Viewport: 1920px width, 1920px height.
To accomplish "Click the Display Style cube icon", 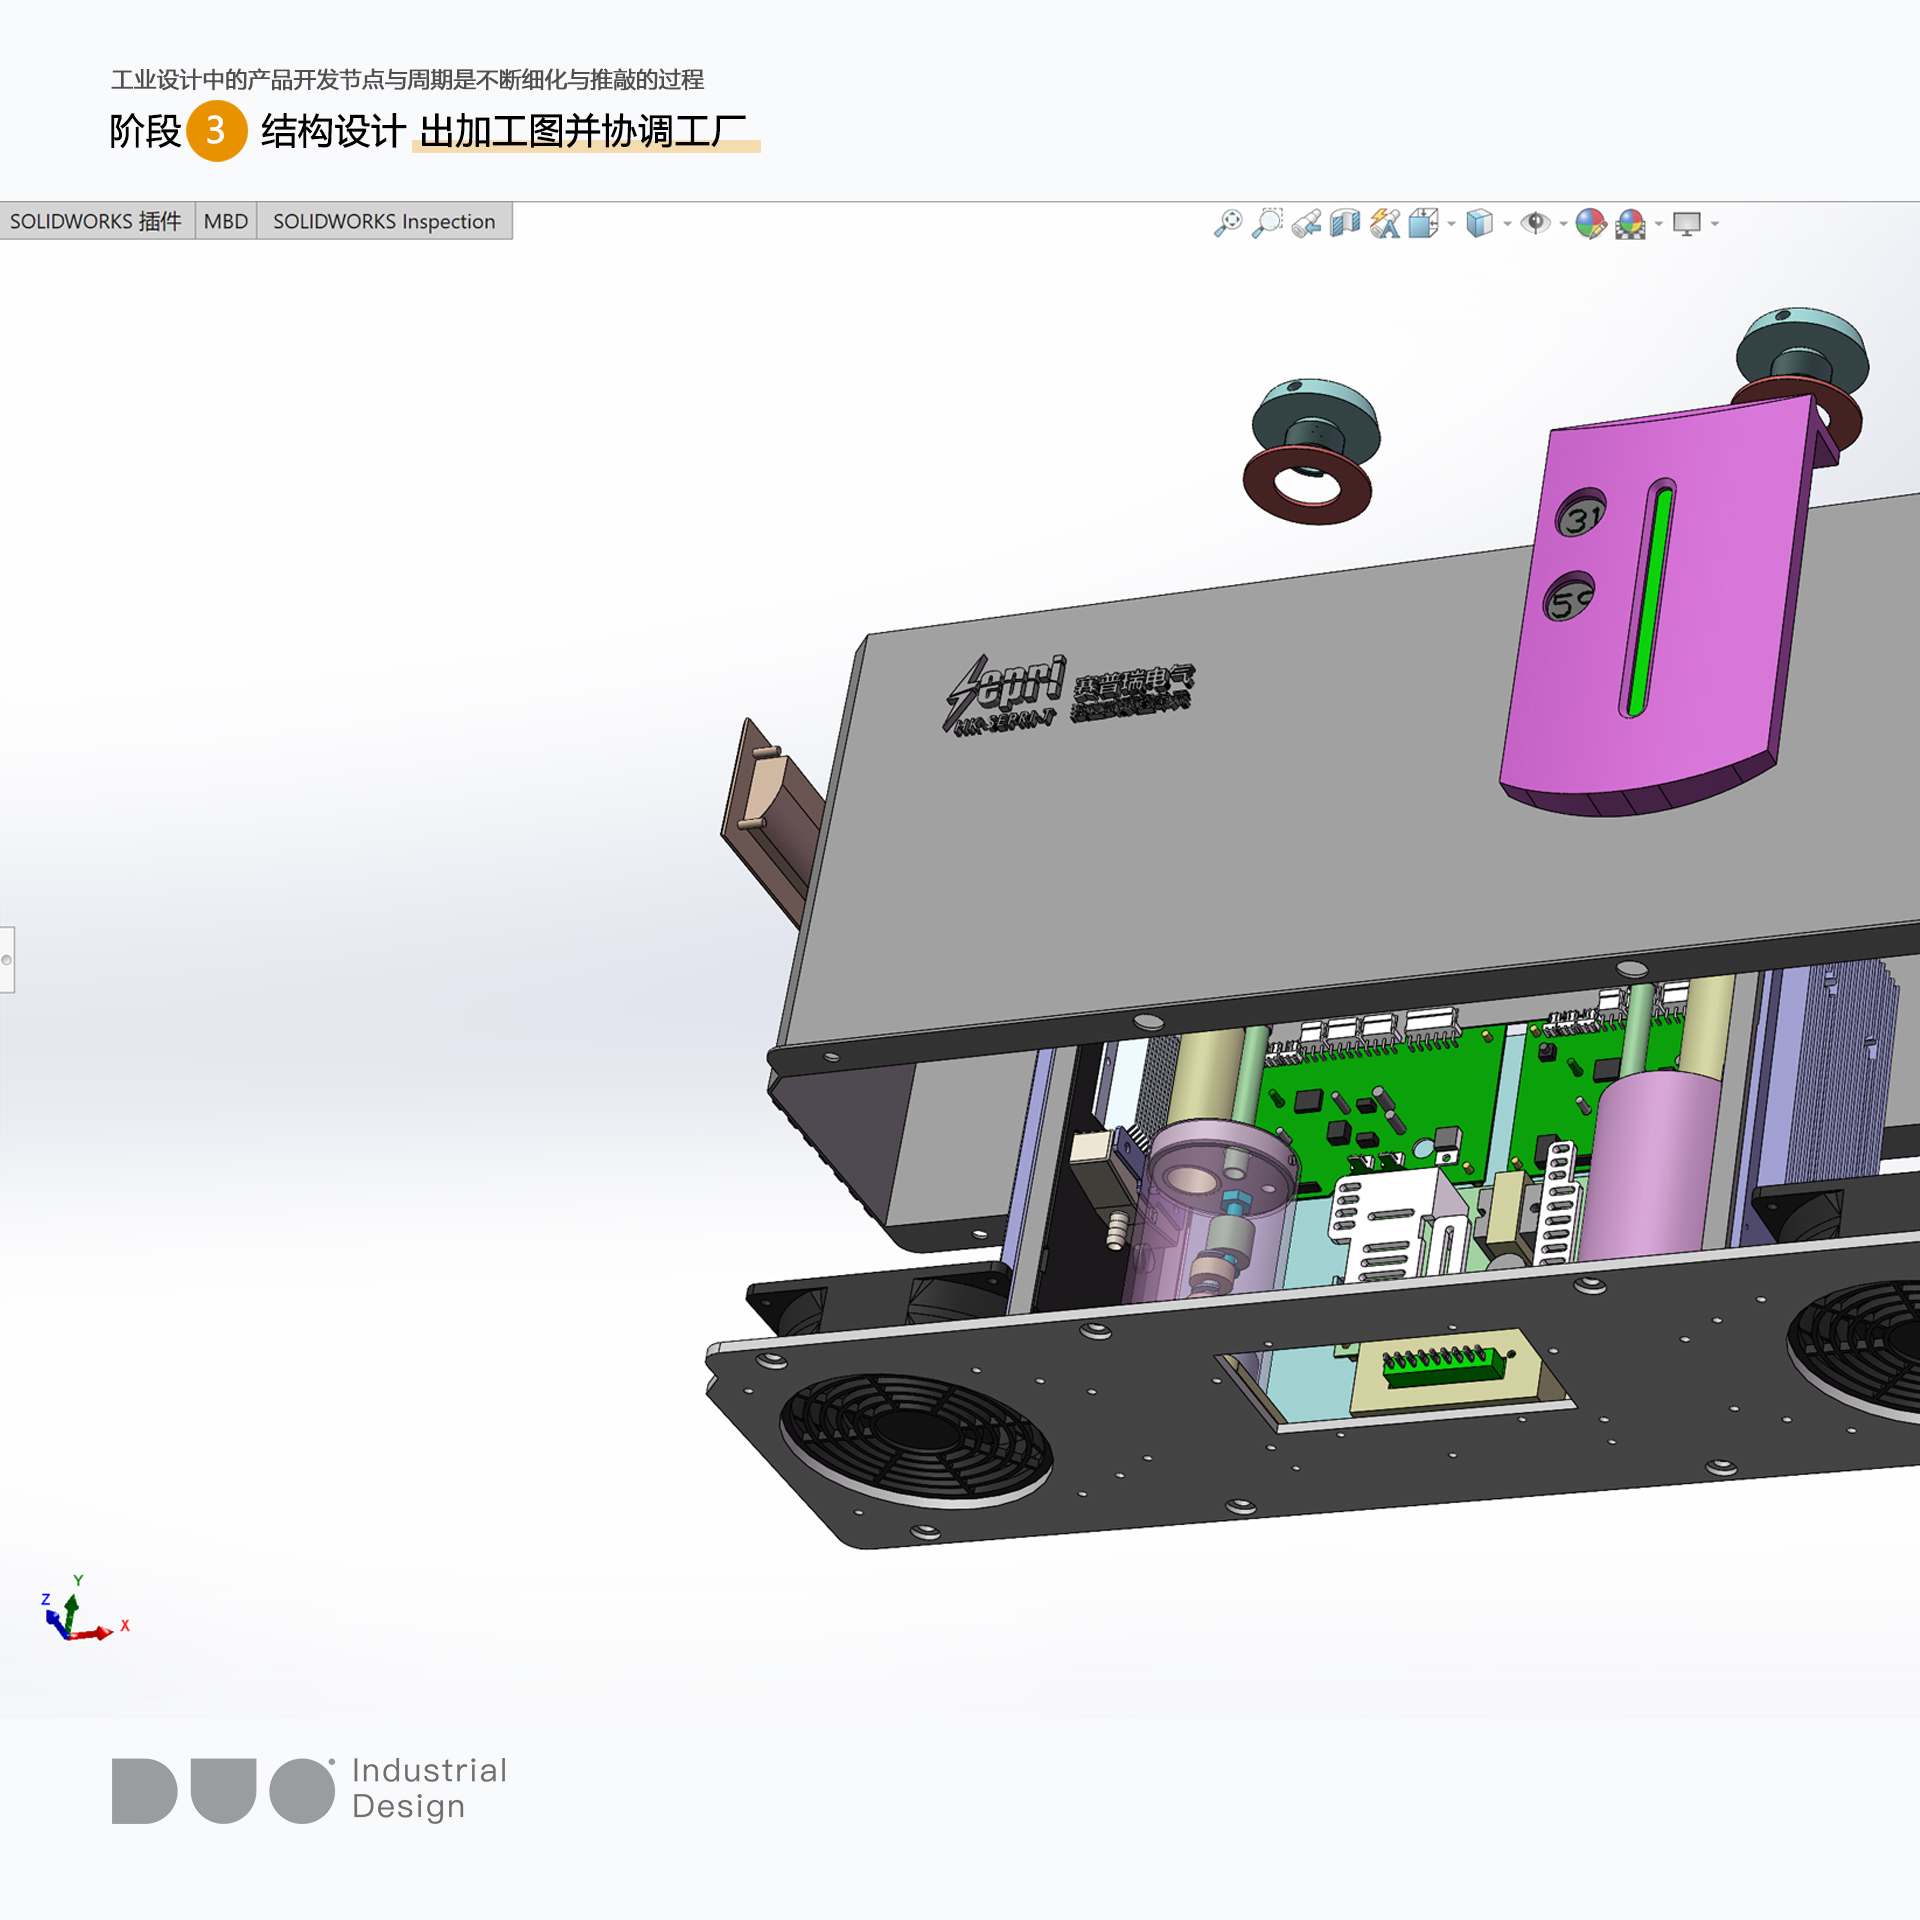I will click(x=1479, y=223).
